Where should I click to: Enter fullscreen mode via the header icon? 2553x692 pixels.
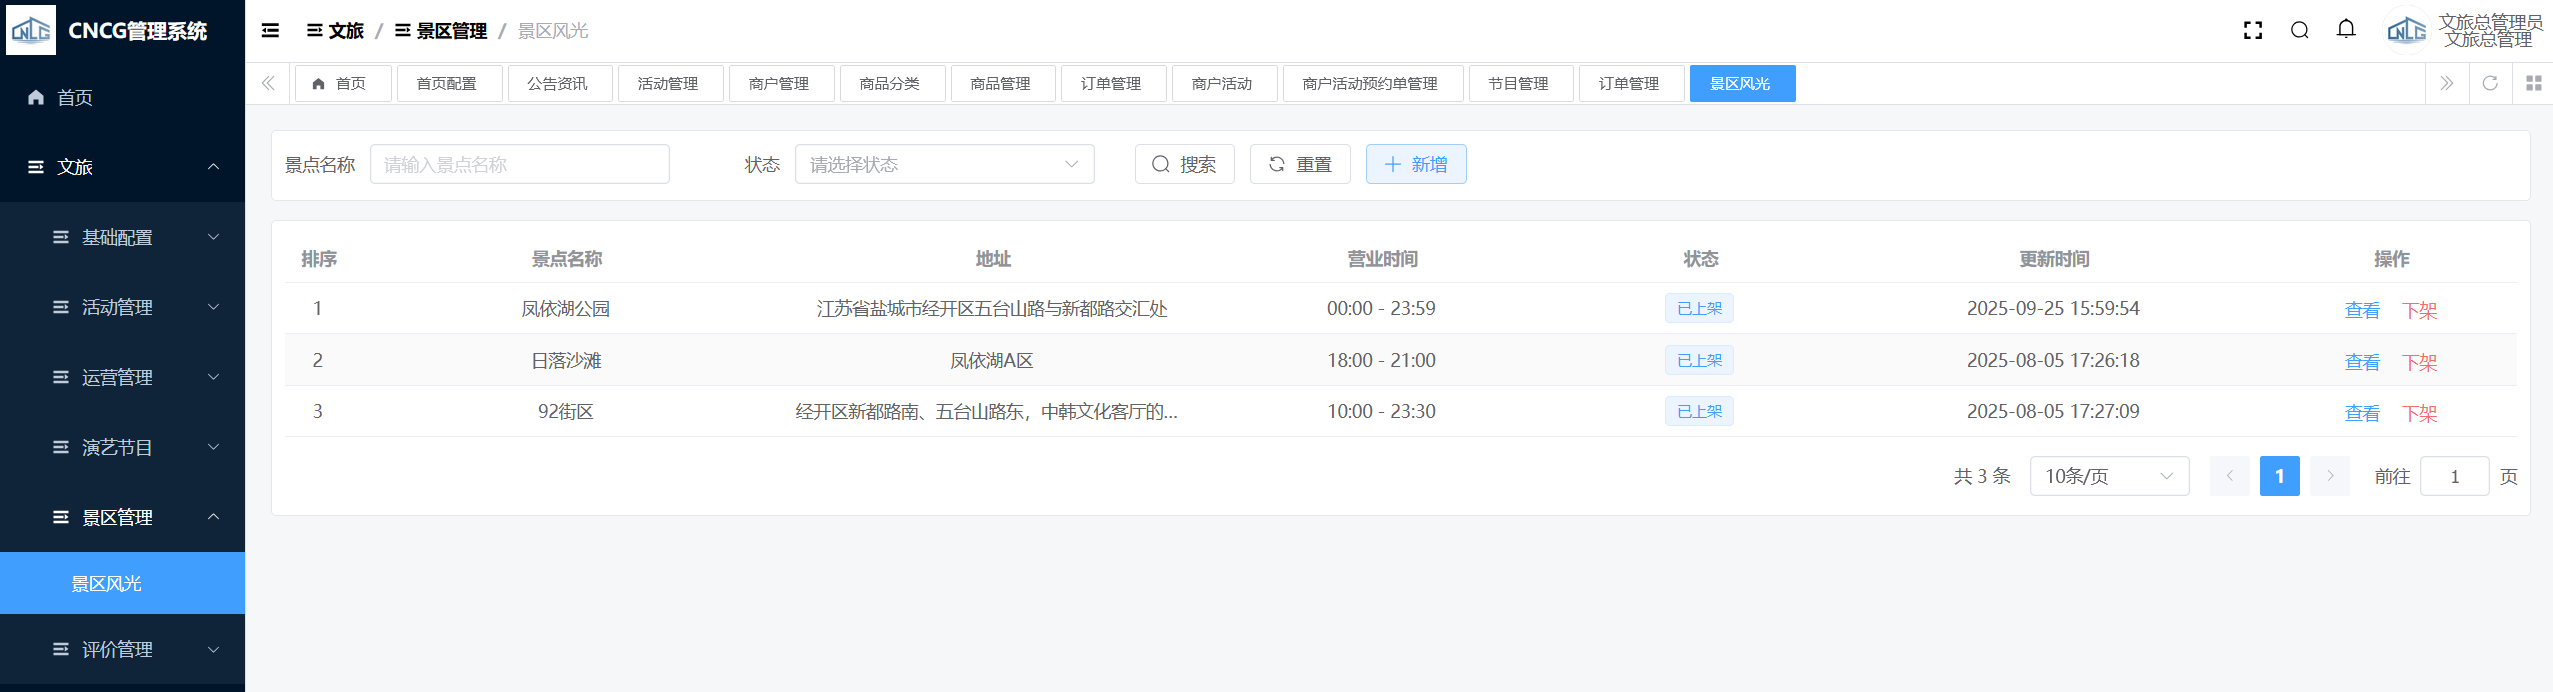pos(2252,31)
